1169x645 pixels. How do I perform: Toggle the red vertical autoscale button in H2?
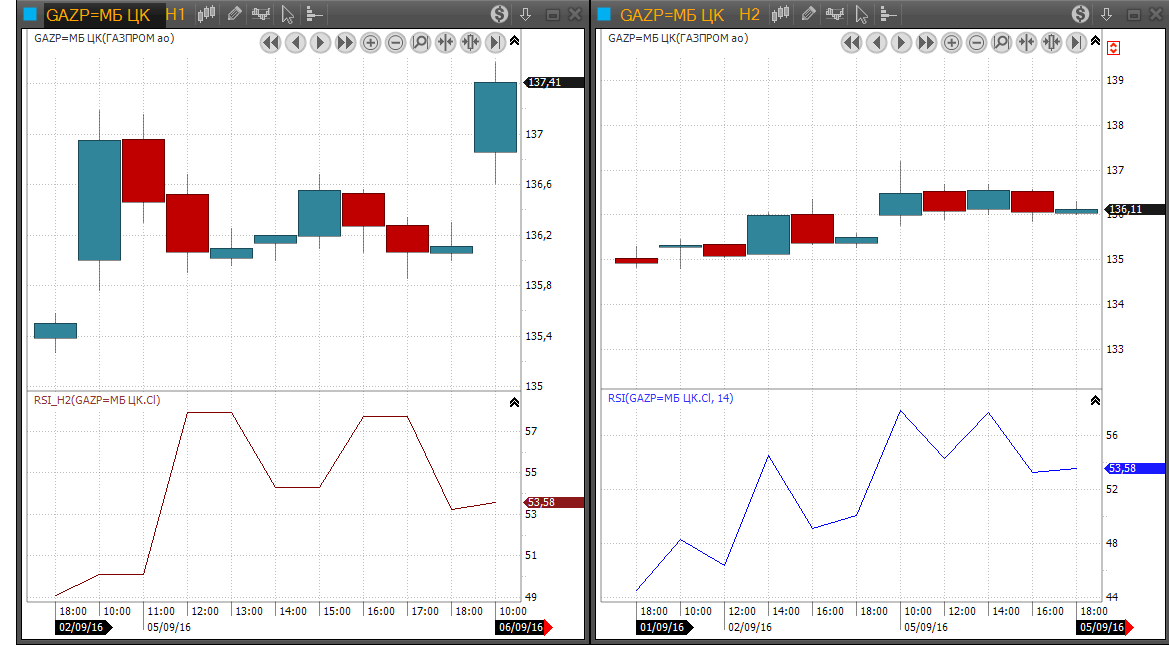point(1114,47)
